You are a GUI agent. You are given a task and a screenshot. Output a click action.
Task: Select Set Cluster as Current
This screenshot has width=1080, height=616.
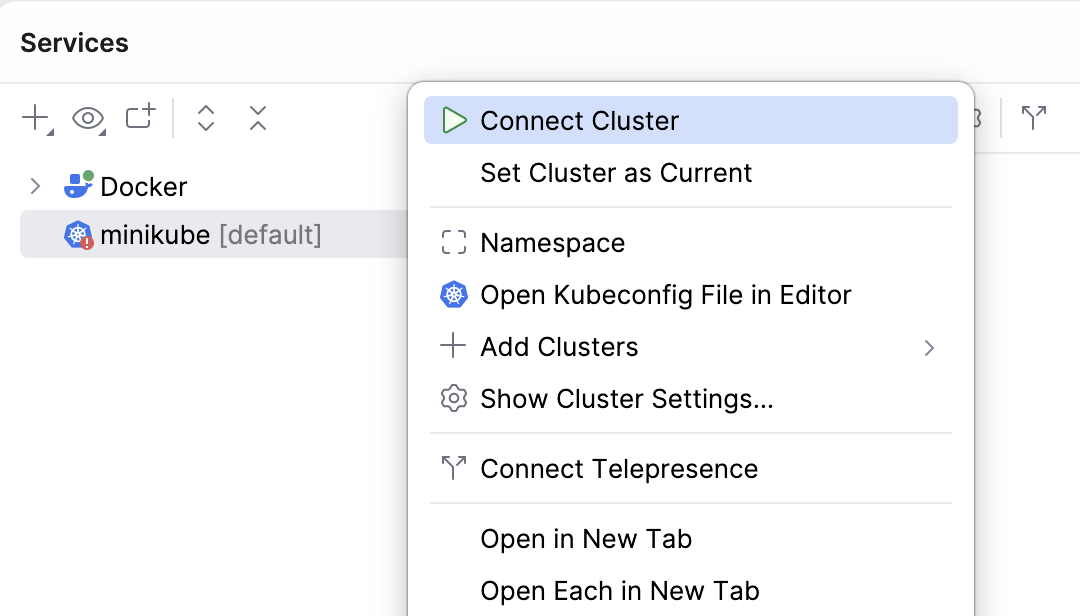pyautogui.click(x=616, y=172)
